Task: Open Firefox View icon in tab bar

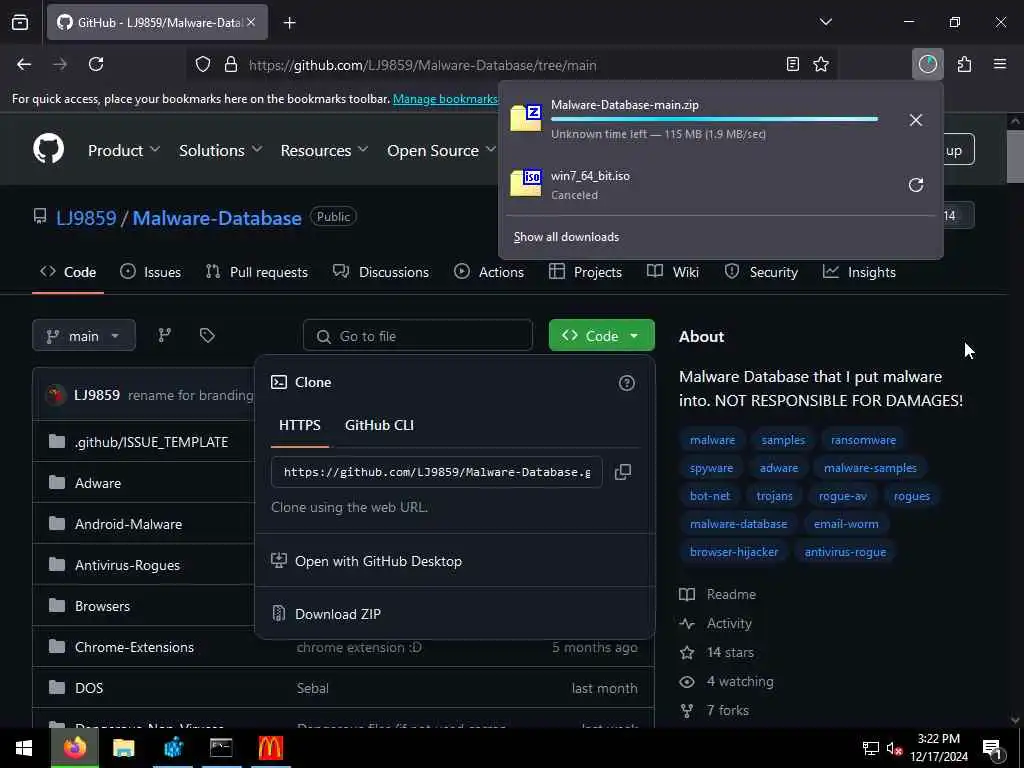Action: (x=20, y=23)
